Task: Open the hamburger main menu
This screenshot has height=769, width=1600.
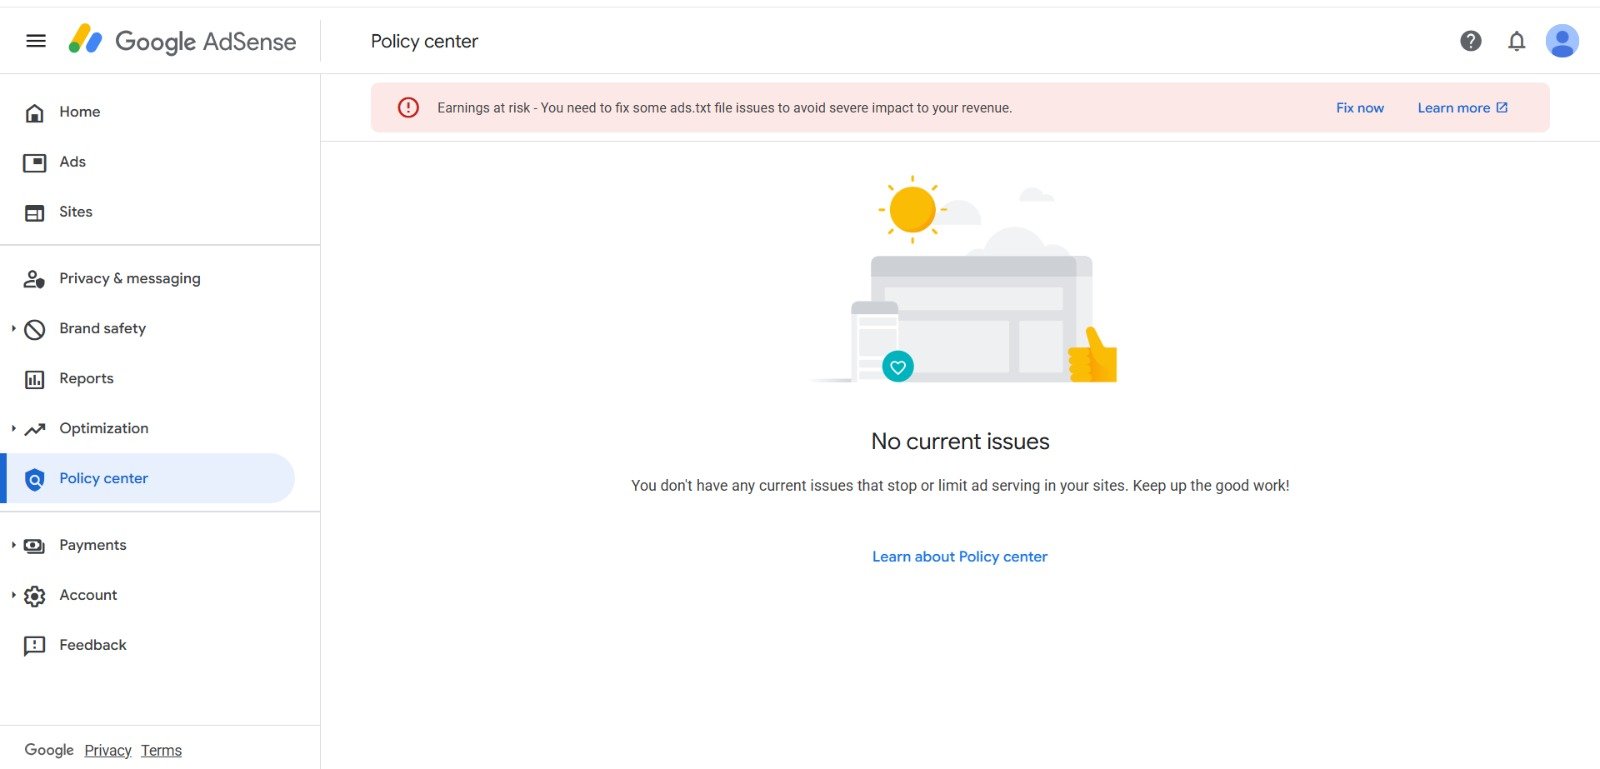Action: coord(36,41)
